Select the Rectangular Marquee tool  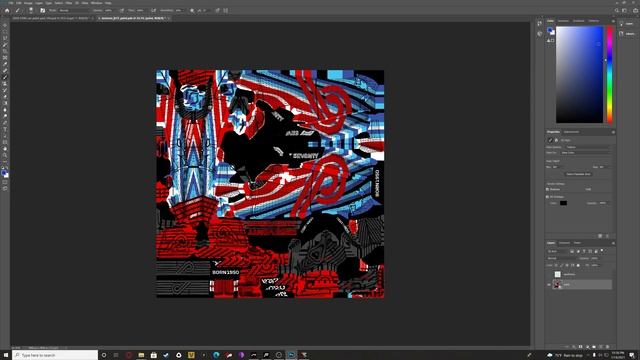point(5,32)
